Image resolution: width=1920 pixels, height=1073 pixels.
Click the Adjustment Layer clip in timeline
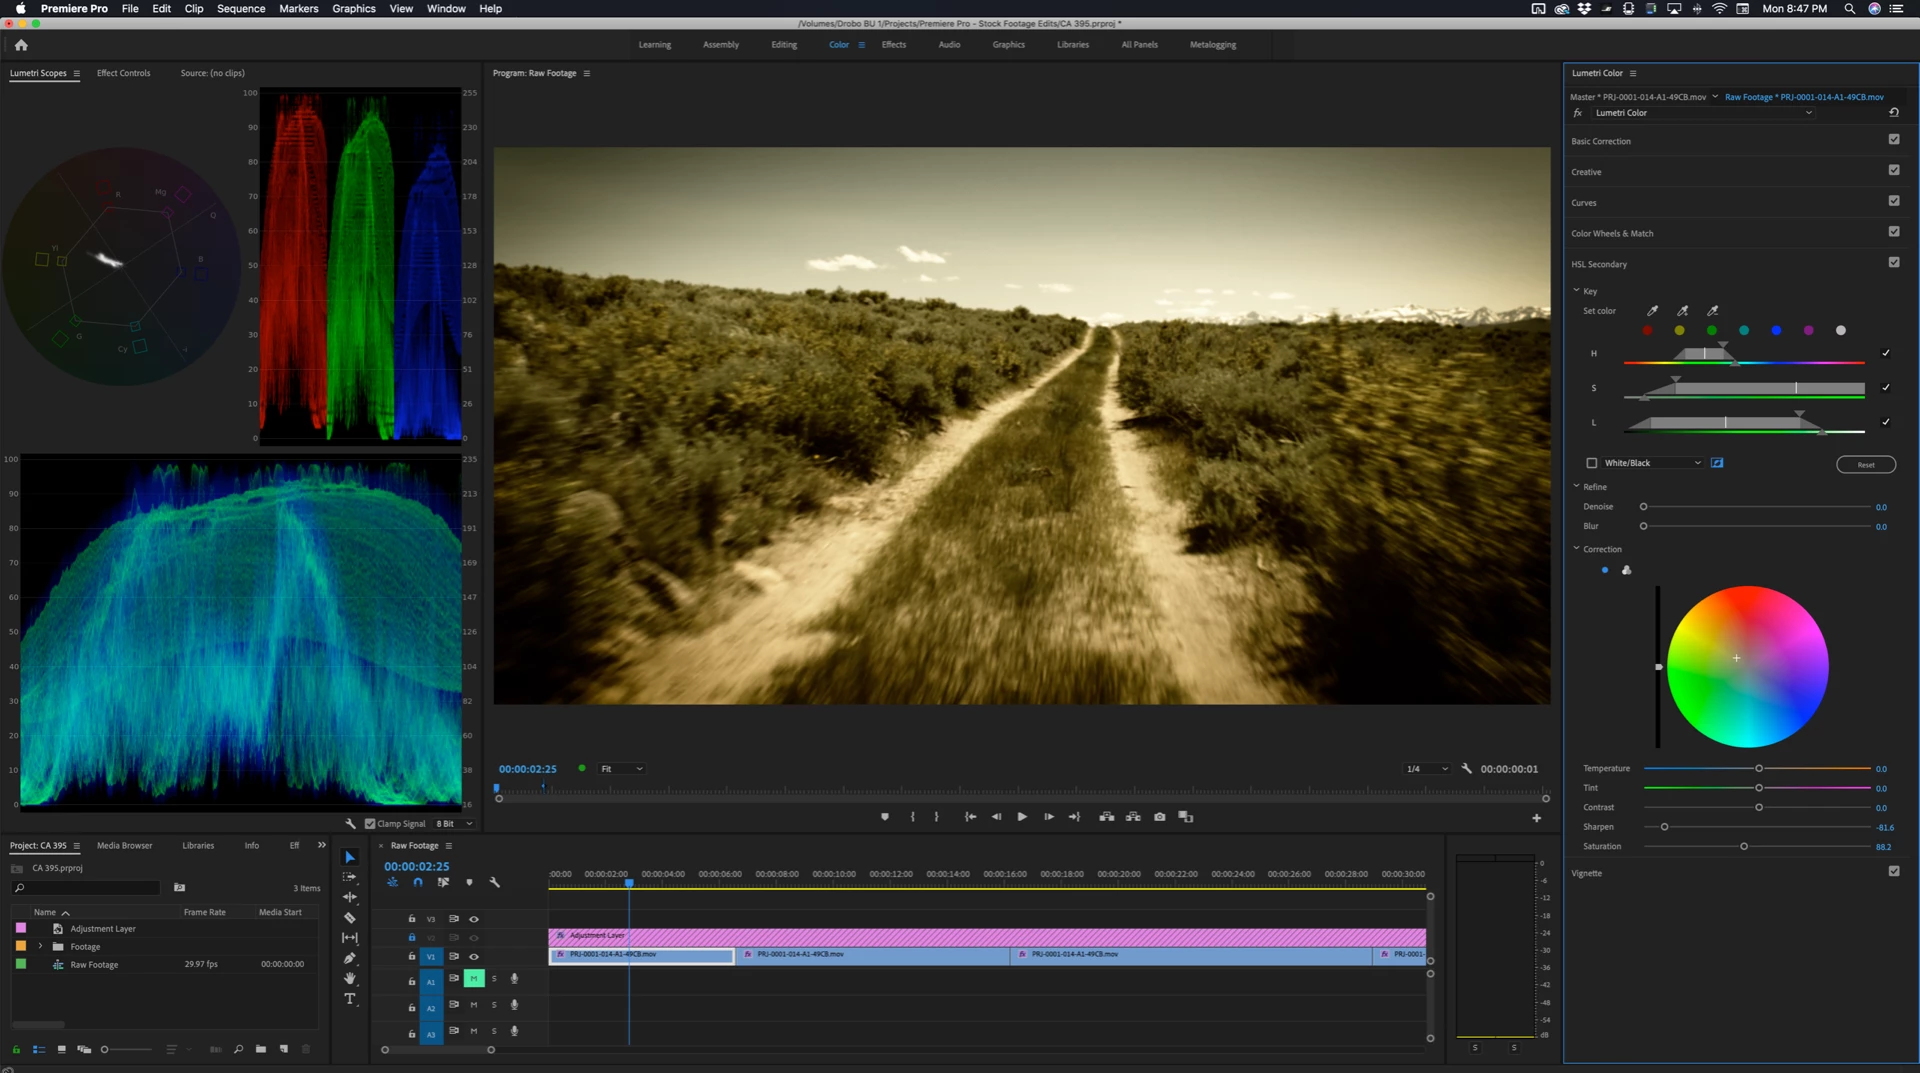[987, 936]
